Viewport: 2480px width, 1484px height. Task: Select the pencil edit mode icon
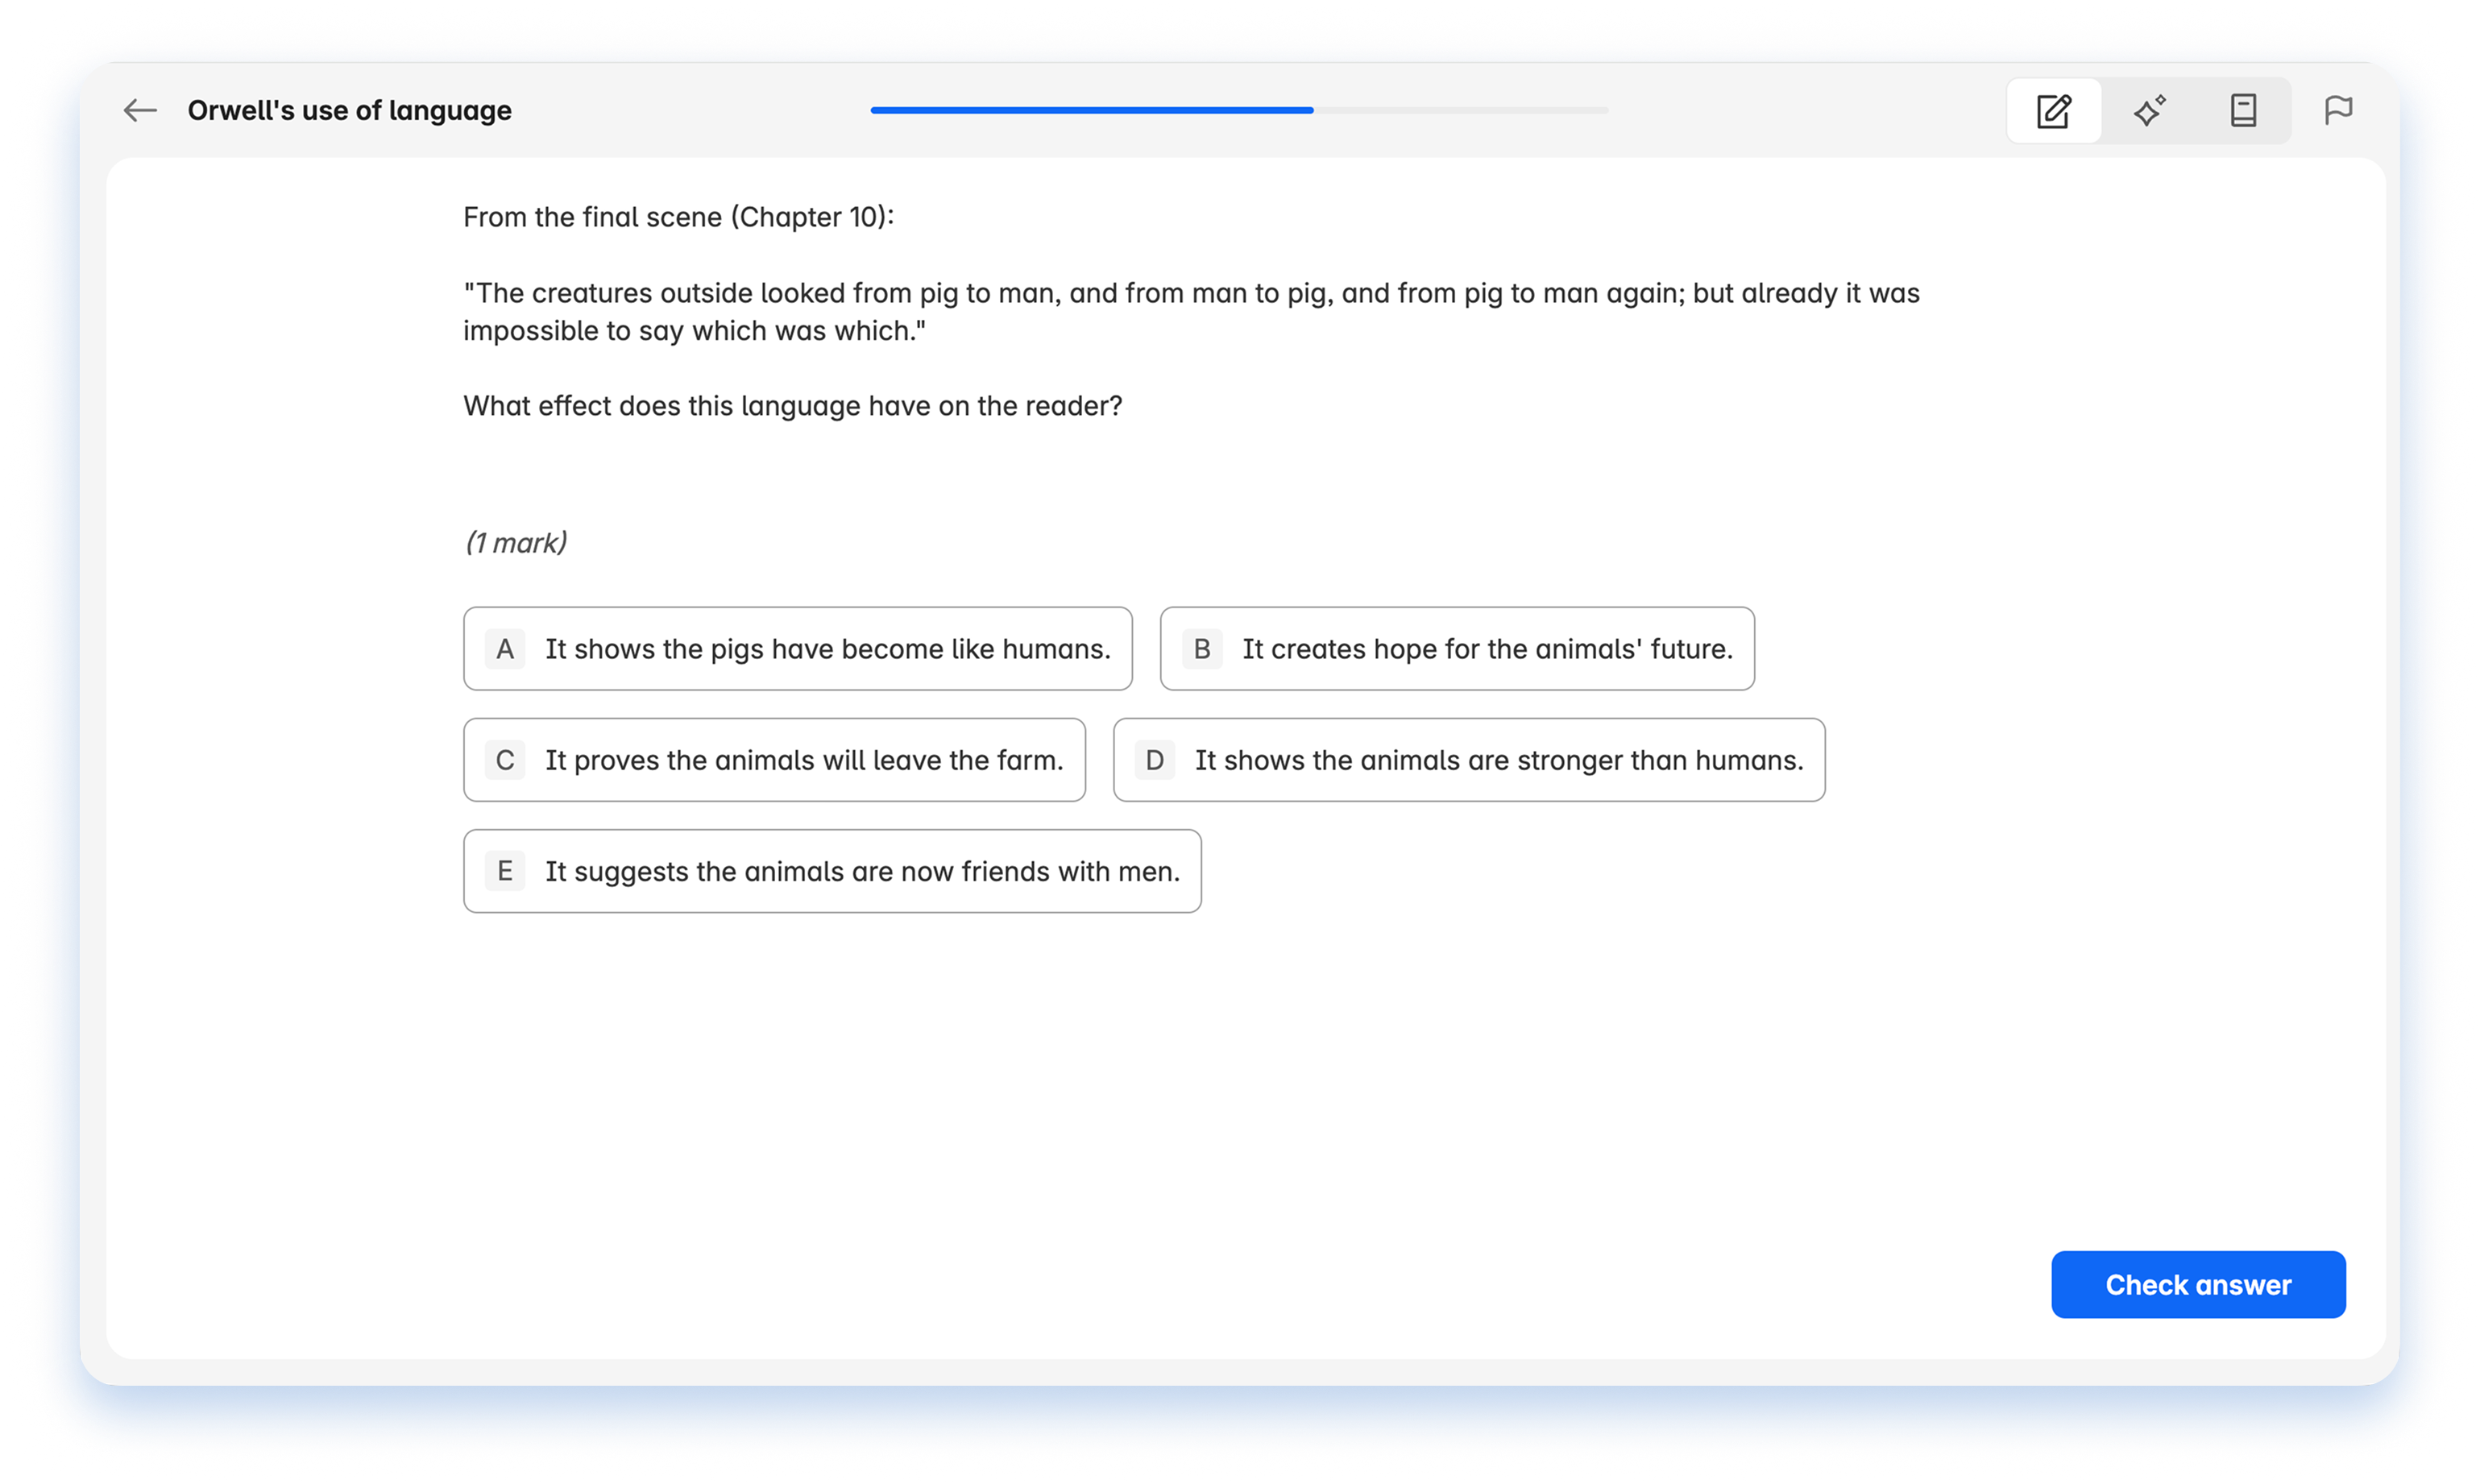[2054, 110]
